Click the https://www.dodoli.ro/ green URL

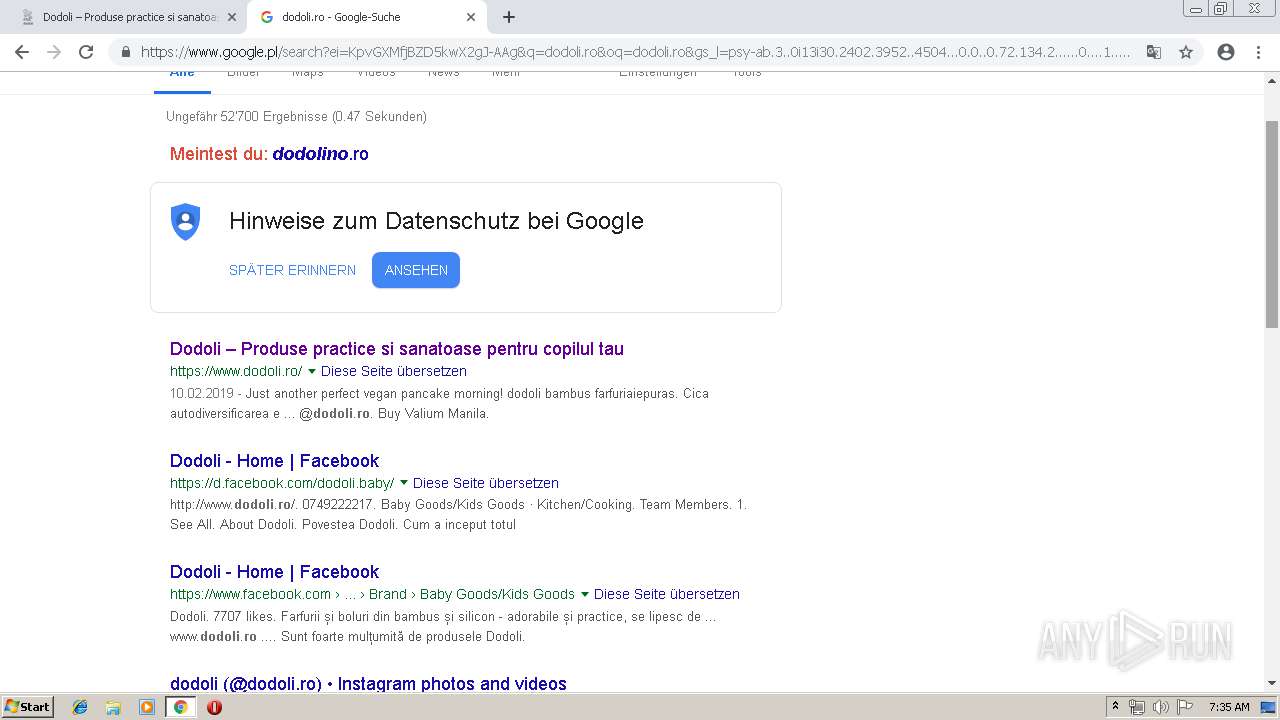tap(236, 371)
